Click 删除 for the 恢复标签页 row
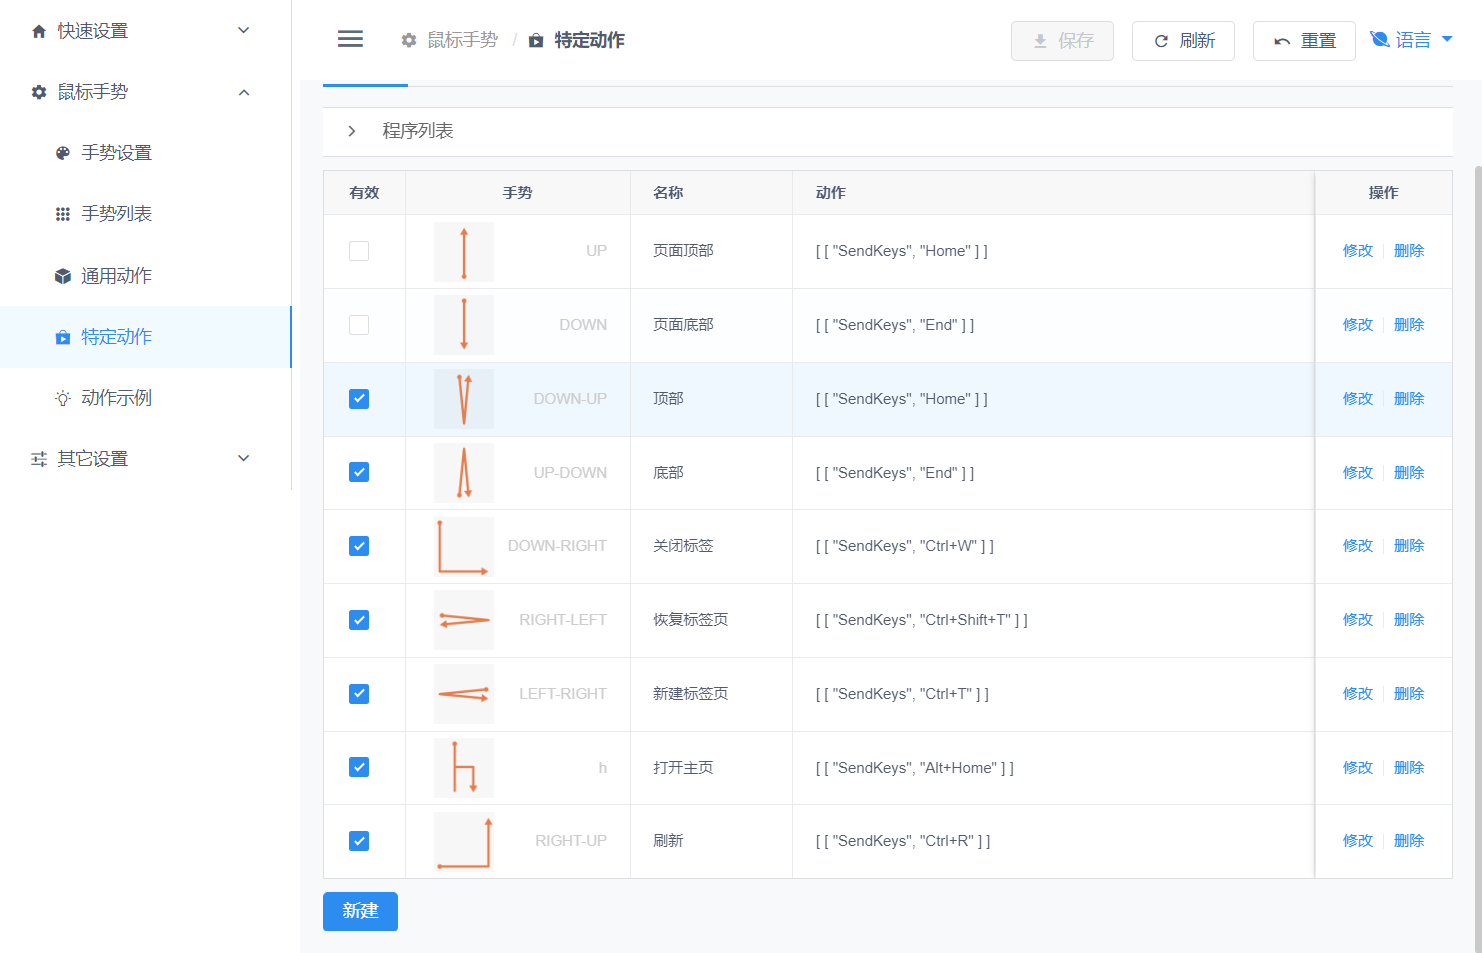The image size is (1482, 953). [x=1409, y=620]
